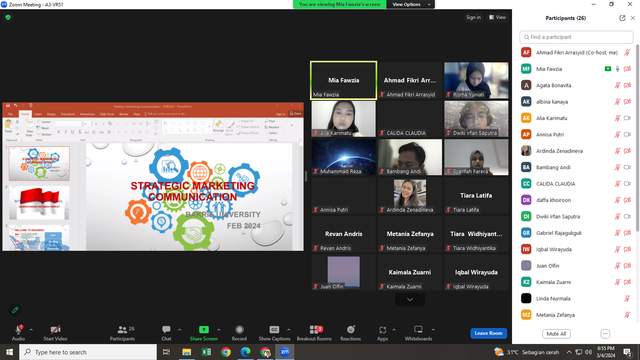This screenshot has height=360, width=640.
Task: Click the green security shield icon
Action: [8, 18]
